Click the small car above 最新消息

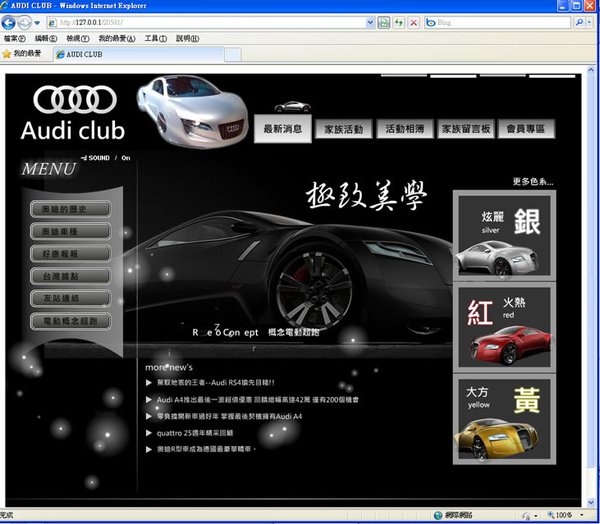(292, 106)
